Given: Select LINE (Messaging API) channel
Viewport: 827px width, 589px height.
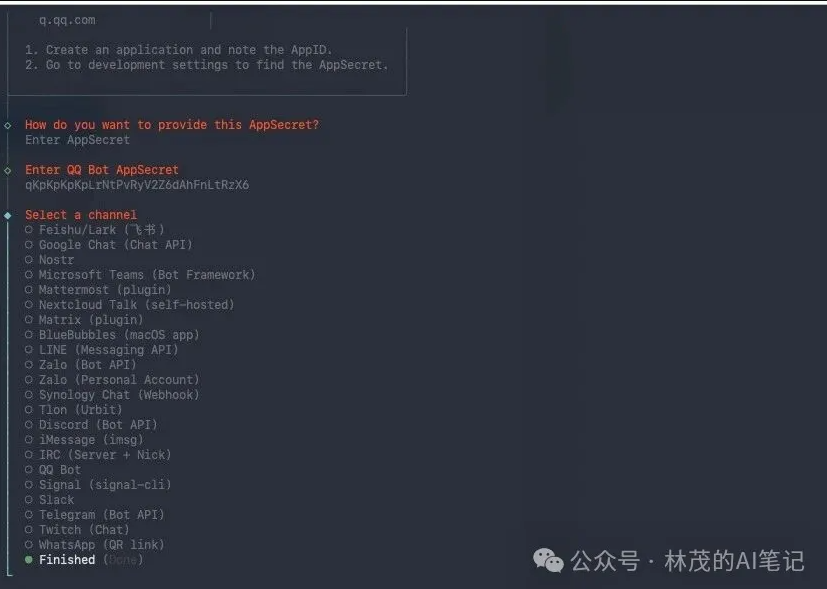Looking at the screenshot, I should pyautogui.click(x=108, y=350).
